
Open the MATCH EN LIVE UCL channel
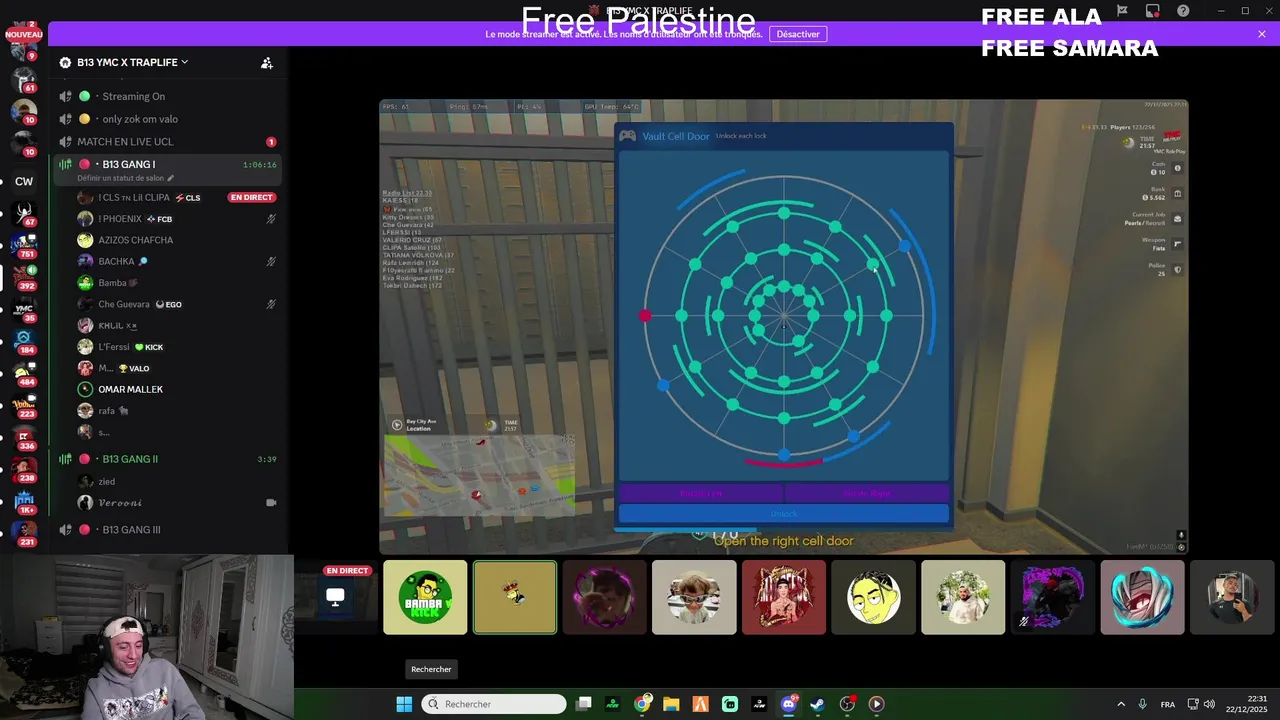tap(167, 142)
